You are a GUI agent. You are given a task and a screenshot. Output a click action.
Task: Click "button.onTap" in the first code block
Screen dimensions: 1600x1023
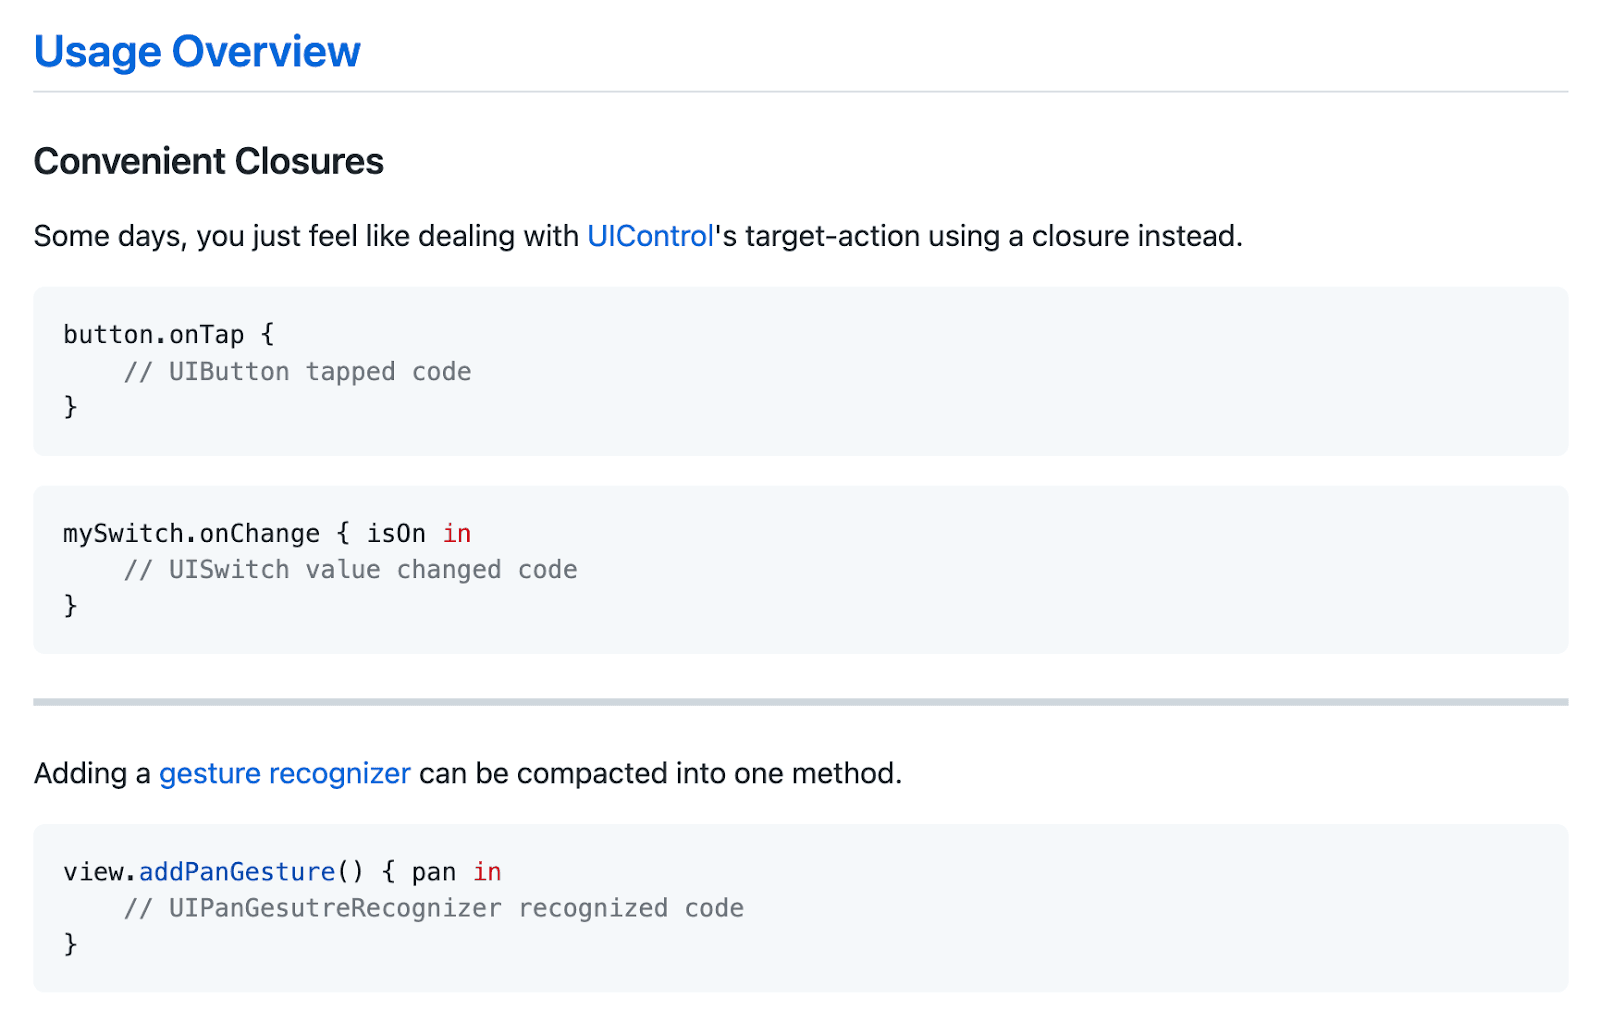(154, 334)
